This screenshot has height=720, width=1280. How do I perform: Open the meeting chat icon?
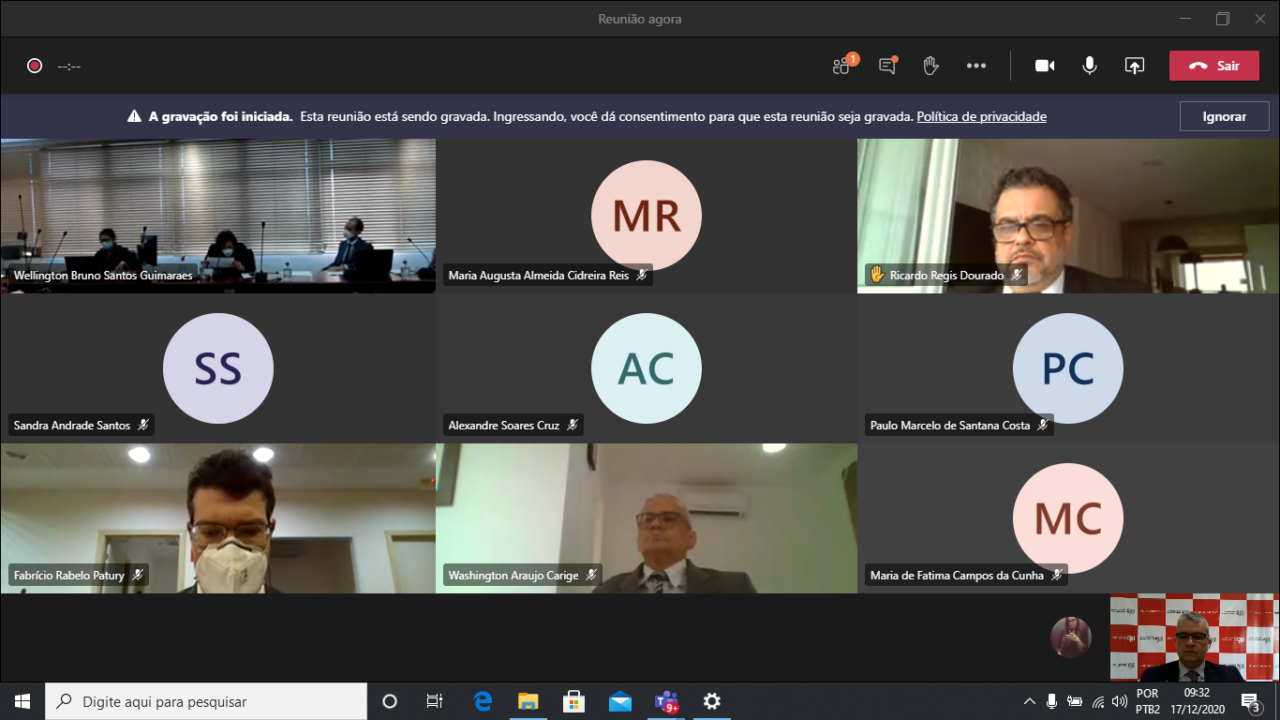[887, 66]
